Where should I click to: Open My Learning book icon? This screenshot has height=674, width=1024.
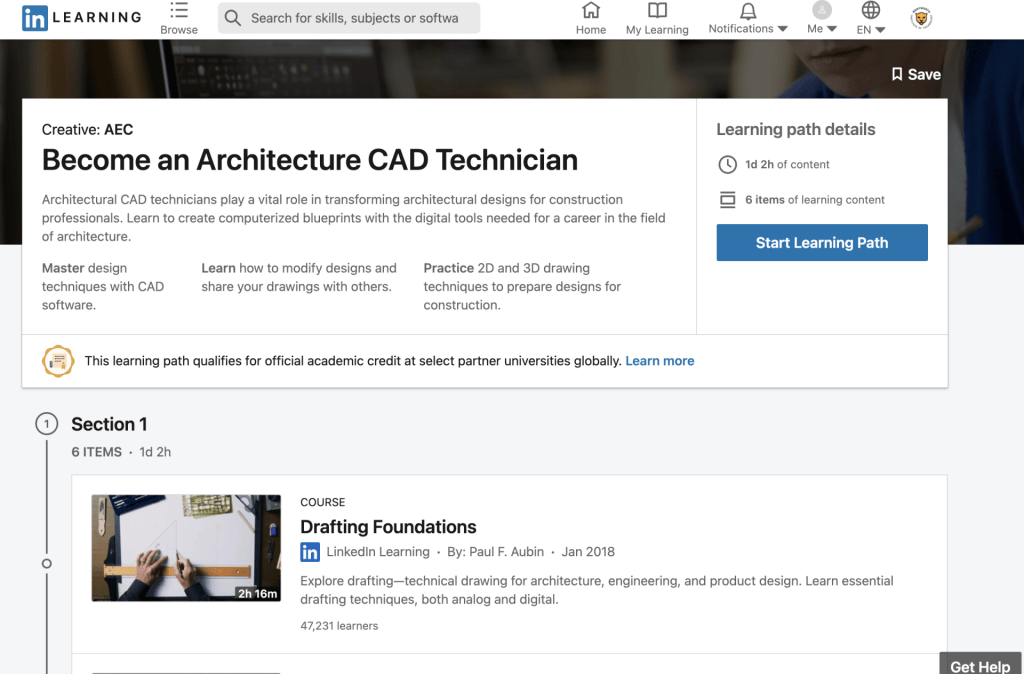tap(657, 10)
